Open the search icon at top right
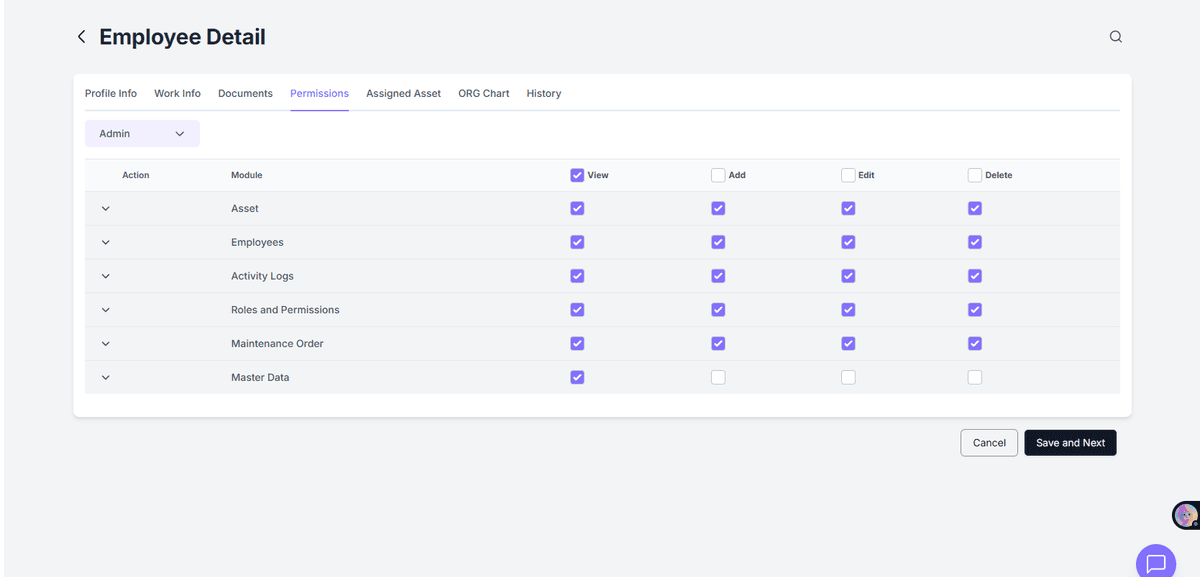The width and height of the screenshot is (1200, 577). (1115, 36)
